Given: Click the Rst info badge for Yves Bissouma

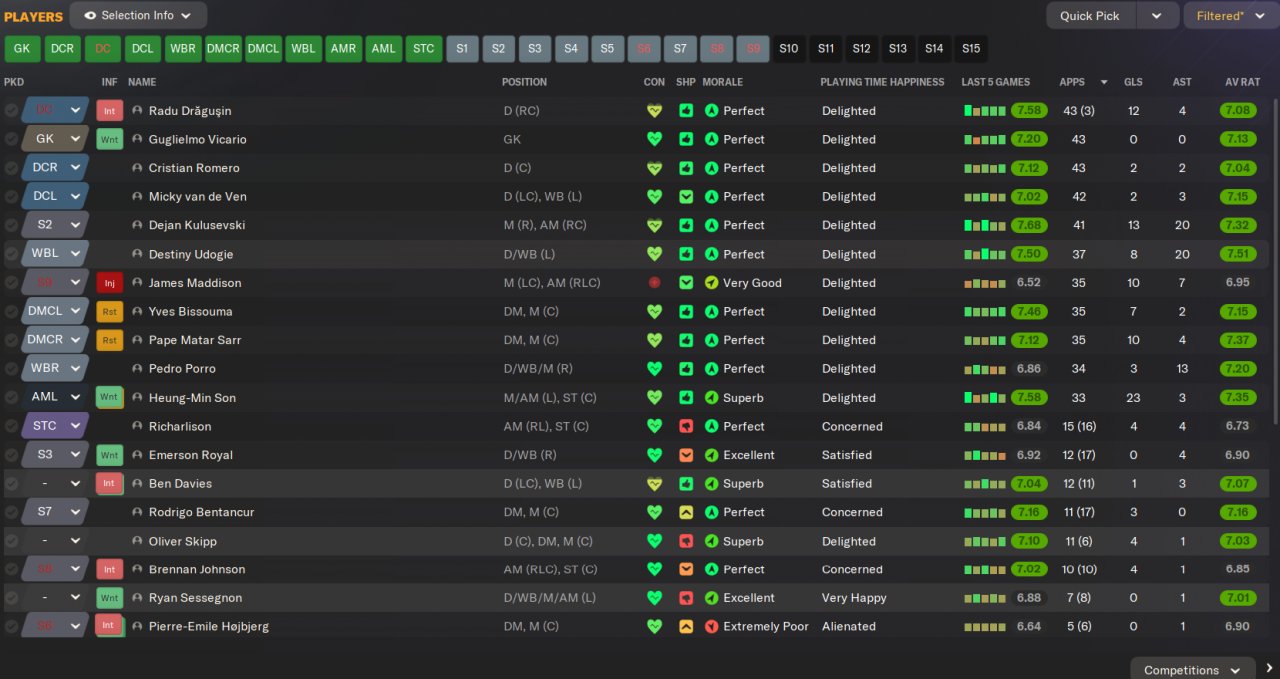Looking at the screenshot, I should 109,312.
